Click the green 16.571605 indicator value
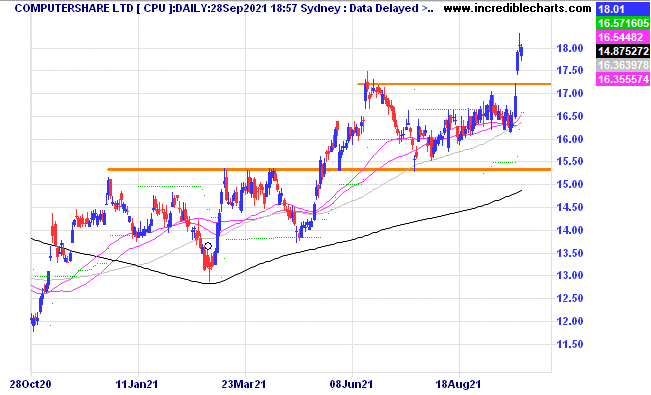Viewport: 651px width, 395px height. (622, 23)
